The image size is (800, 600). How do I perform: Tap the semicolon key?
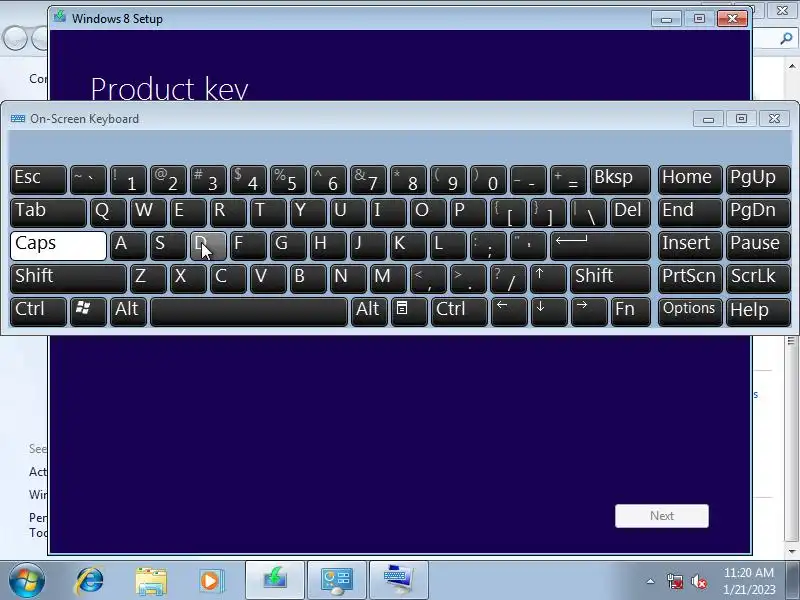488,245
